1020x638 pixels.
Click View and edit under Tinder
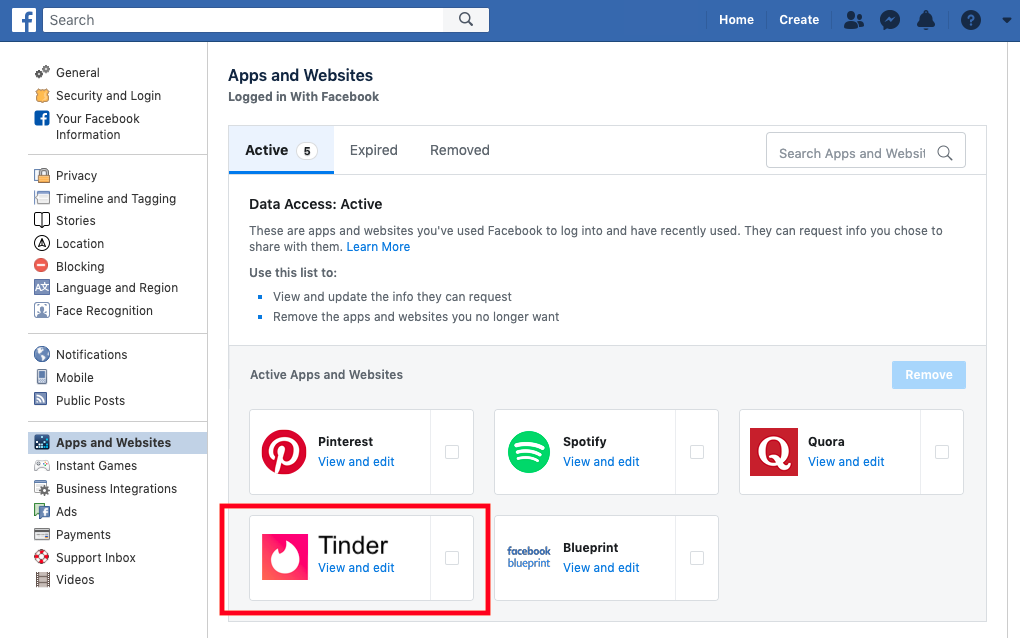pos(356,567)
